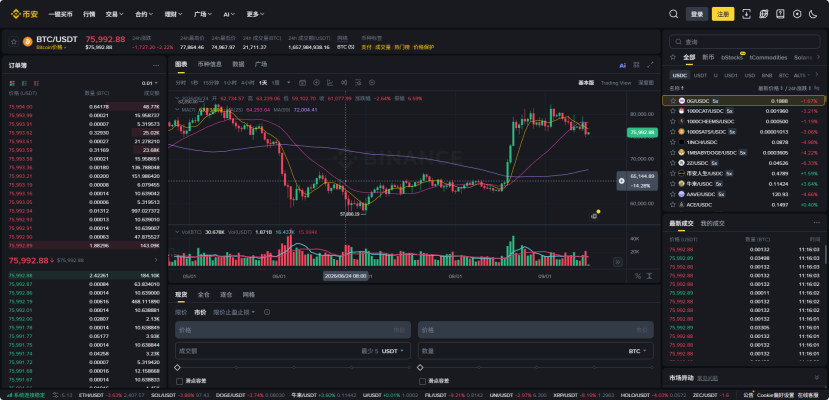Image resolution: width=829 pixels, height=400 pixels.
Task: Click the AI analysis icon above chart
Action: coord(622,65)
